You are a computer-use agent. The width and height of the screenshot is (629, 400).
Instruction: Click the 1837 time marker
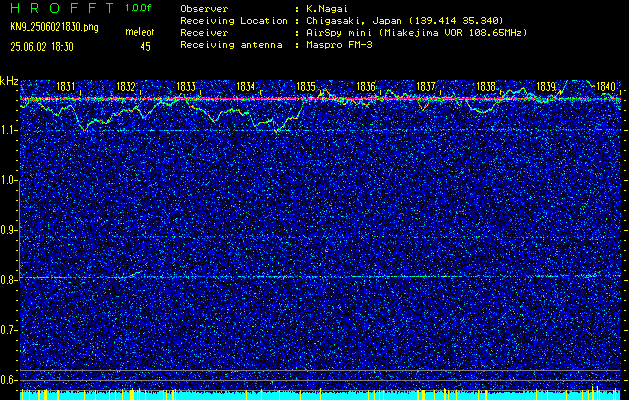[426, 86]
